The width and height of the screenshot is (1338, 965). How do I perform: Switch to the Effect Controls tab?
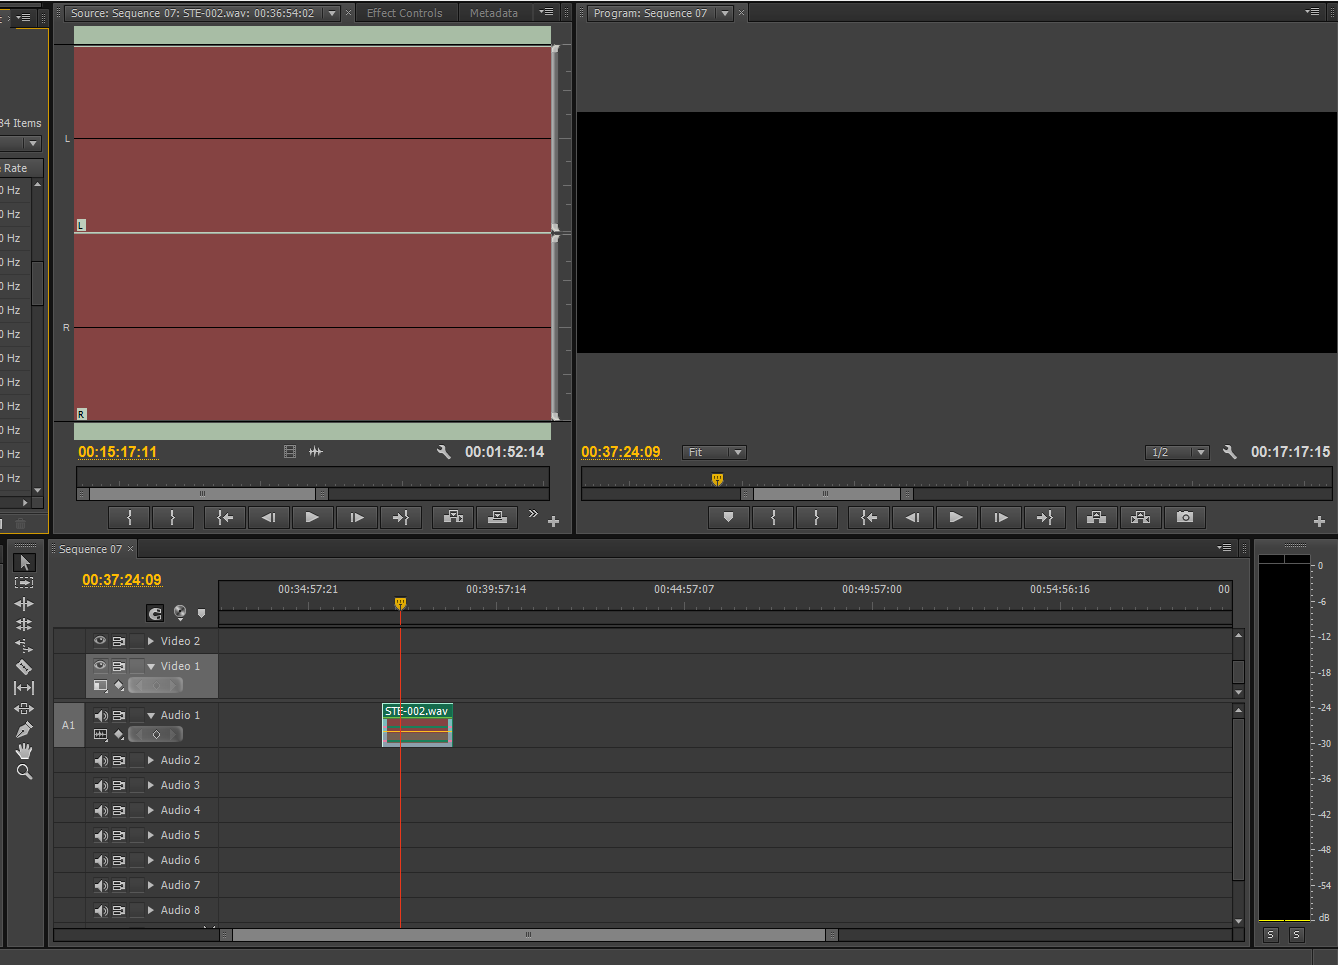404,13
